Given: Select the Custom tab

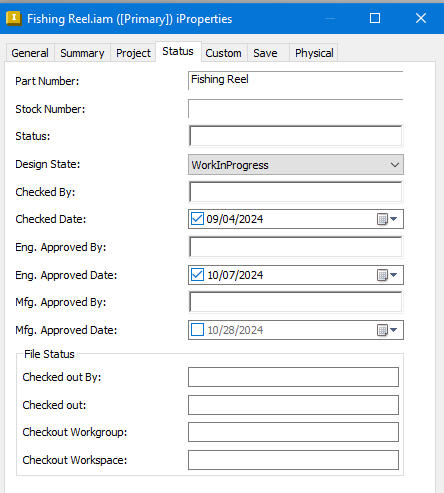Looking at the screenshot, I should click(223, 53).
